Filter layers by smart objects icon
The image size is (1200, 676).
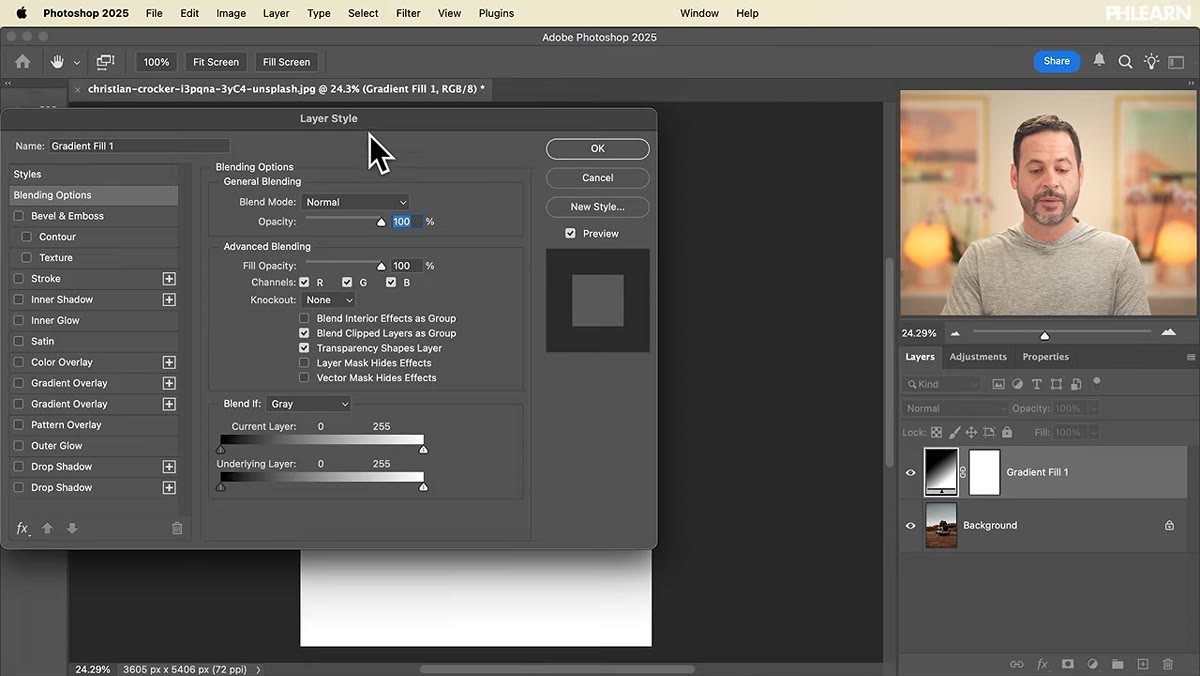tap(1075, 384)
